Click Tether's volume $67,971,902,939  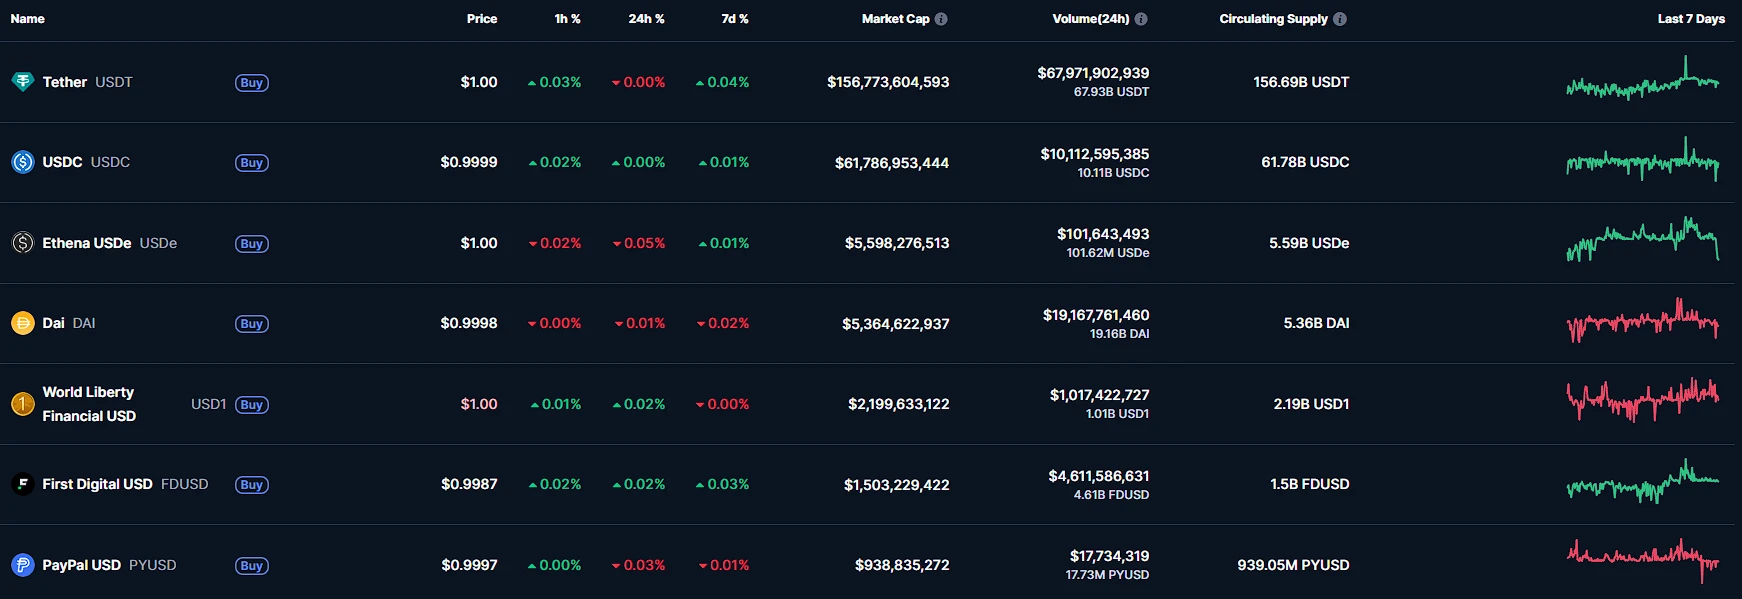(x=1093, y=73)
